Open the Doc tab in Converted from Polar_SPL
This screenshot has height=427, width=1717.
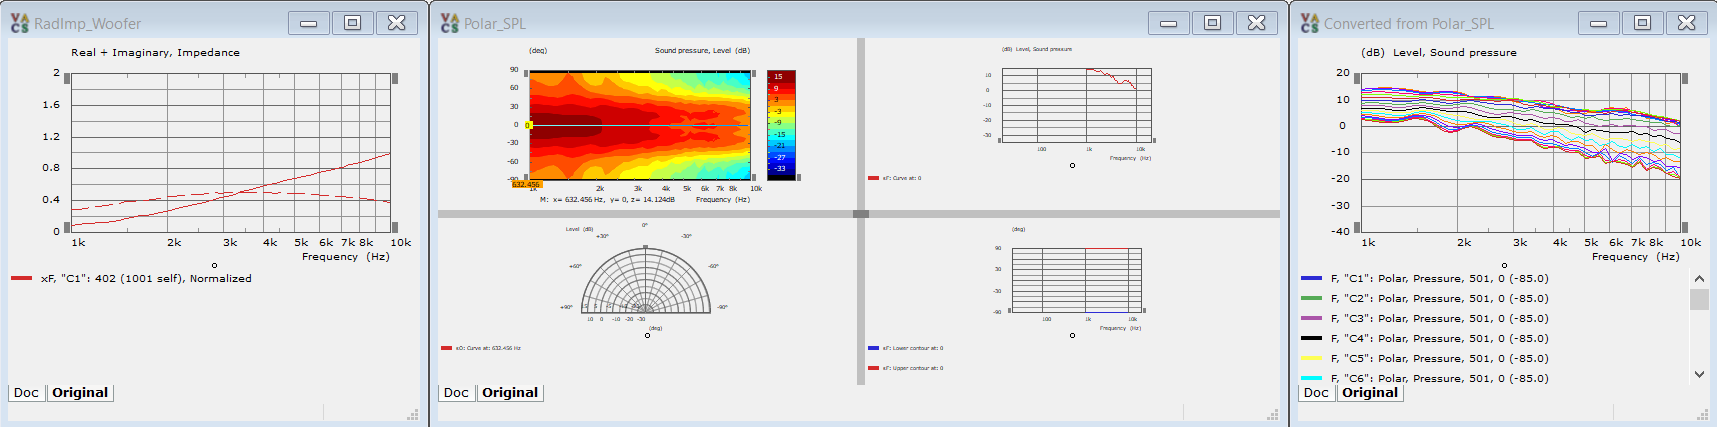coord(1316,393)
